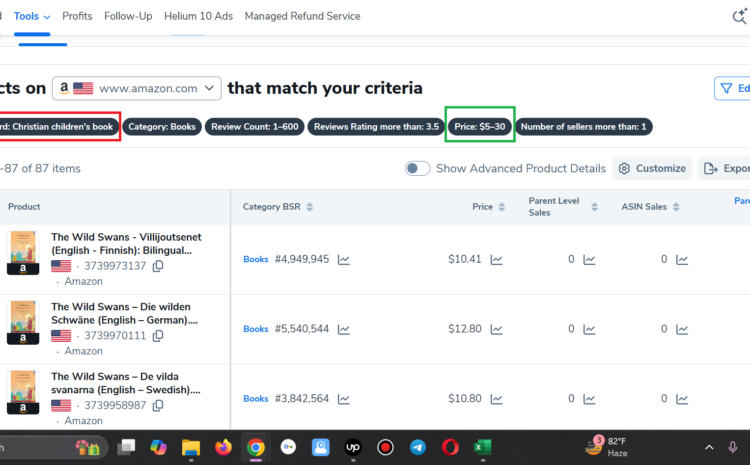Open price chart for $12.80
The height and width of the screenshot is (465, 750).
(x=496, y=330)
